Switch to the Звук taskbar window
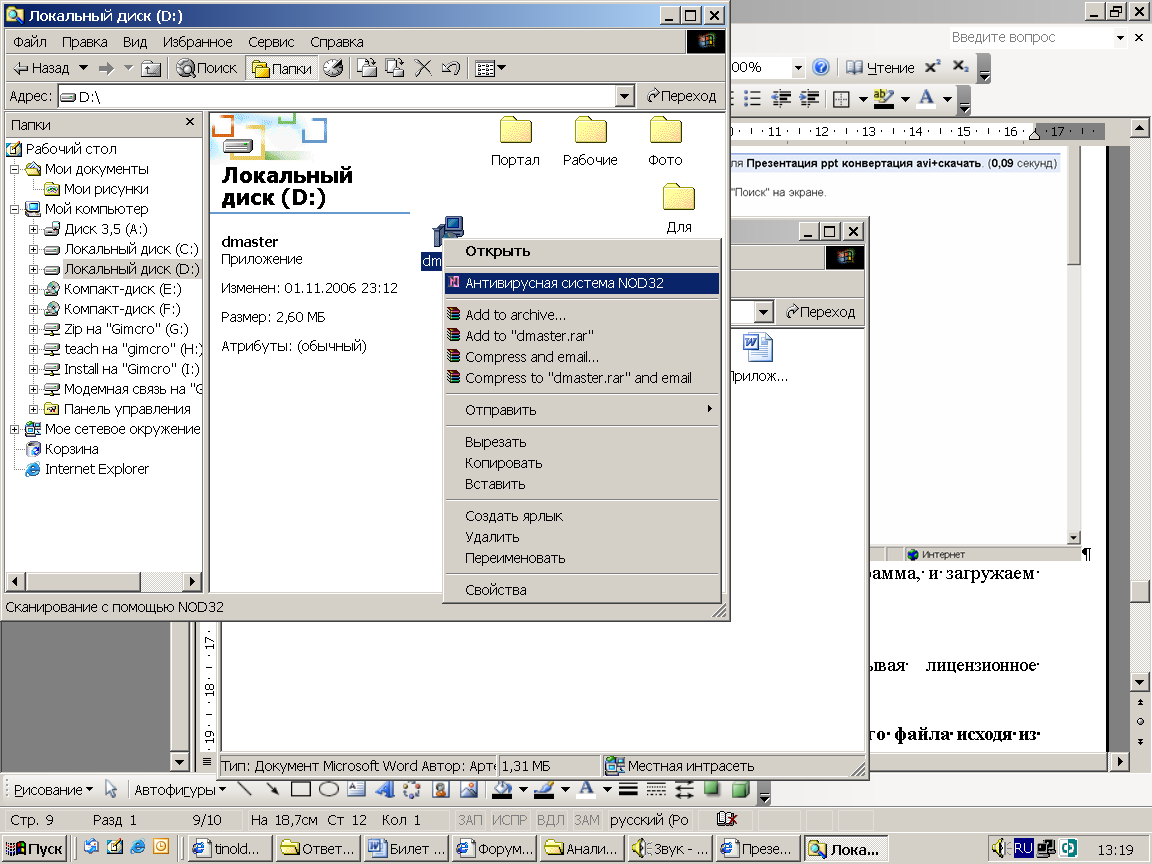 coord(671,849)
